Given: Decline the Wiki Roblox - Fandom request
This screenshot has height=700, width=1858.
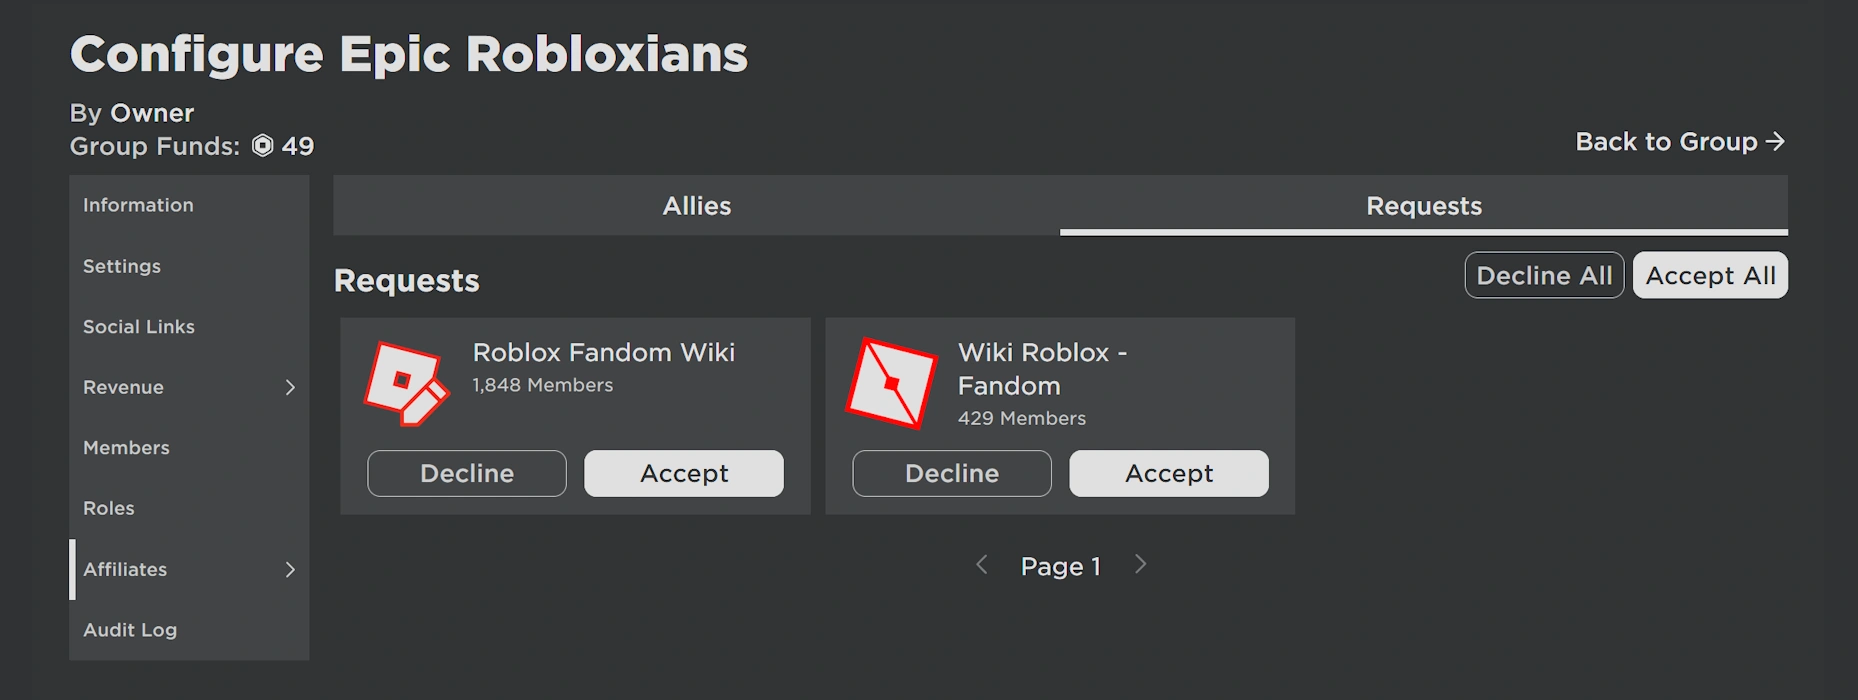Looking at the screenshot, I should [x=952, y=473].
